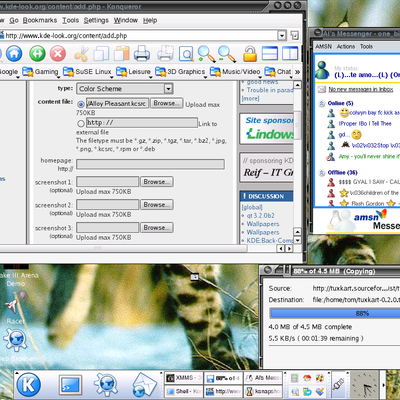This screenshot has width=400, height=400.
Task: Click Browse for screenshot 1
Action: tap(156, 182)
